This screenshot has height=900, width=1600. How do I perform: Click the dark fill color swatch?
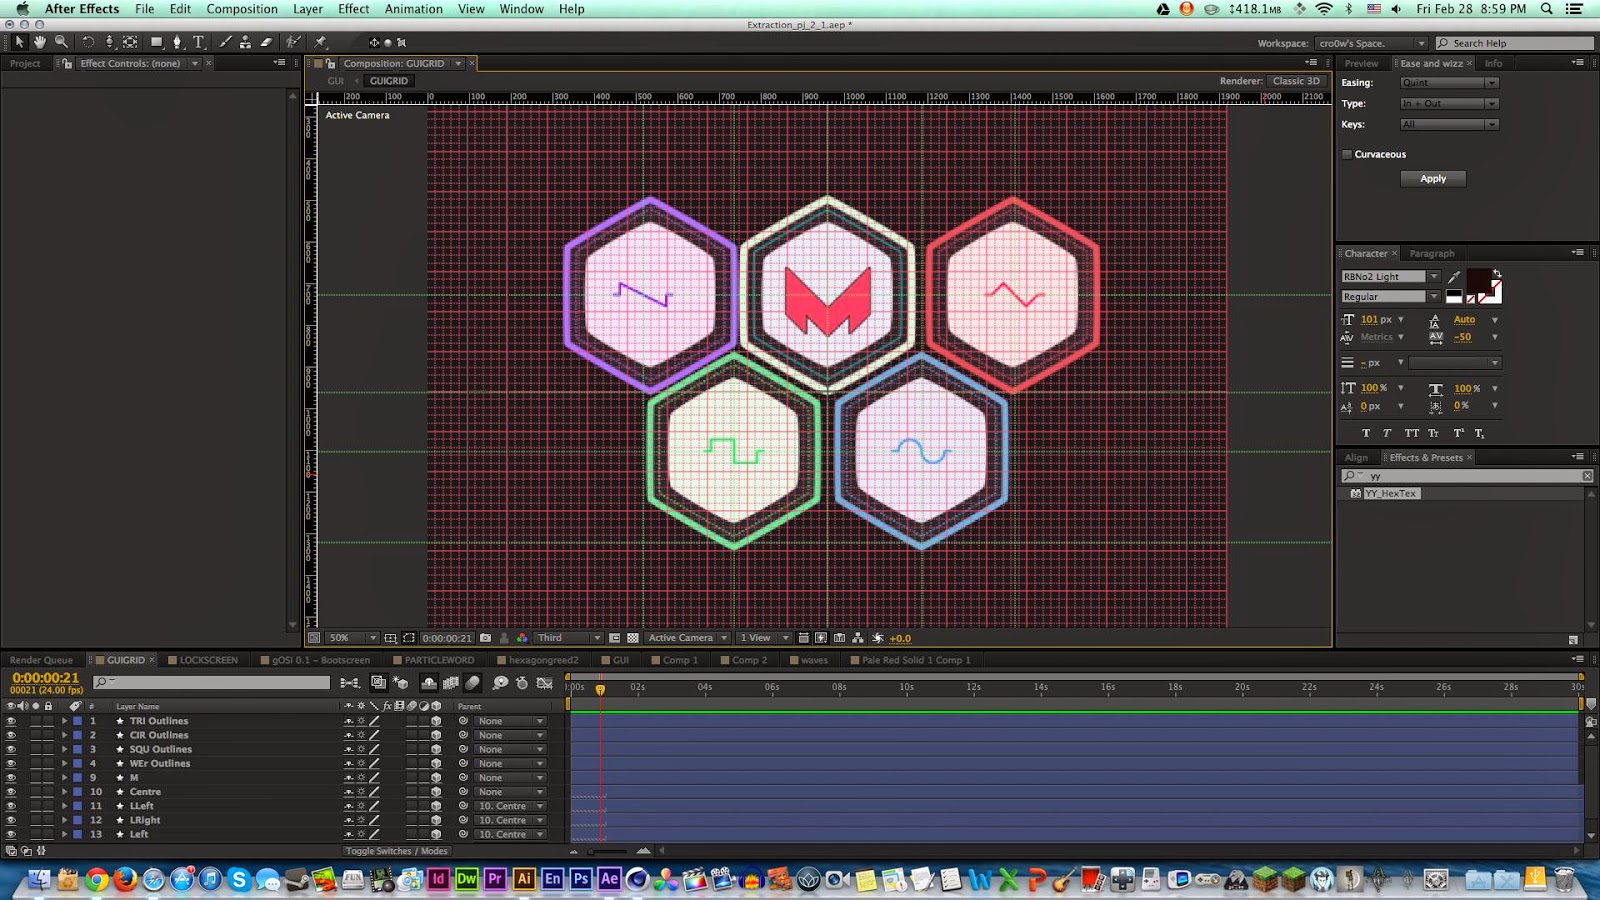(1479, 281)
